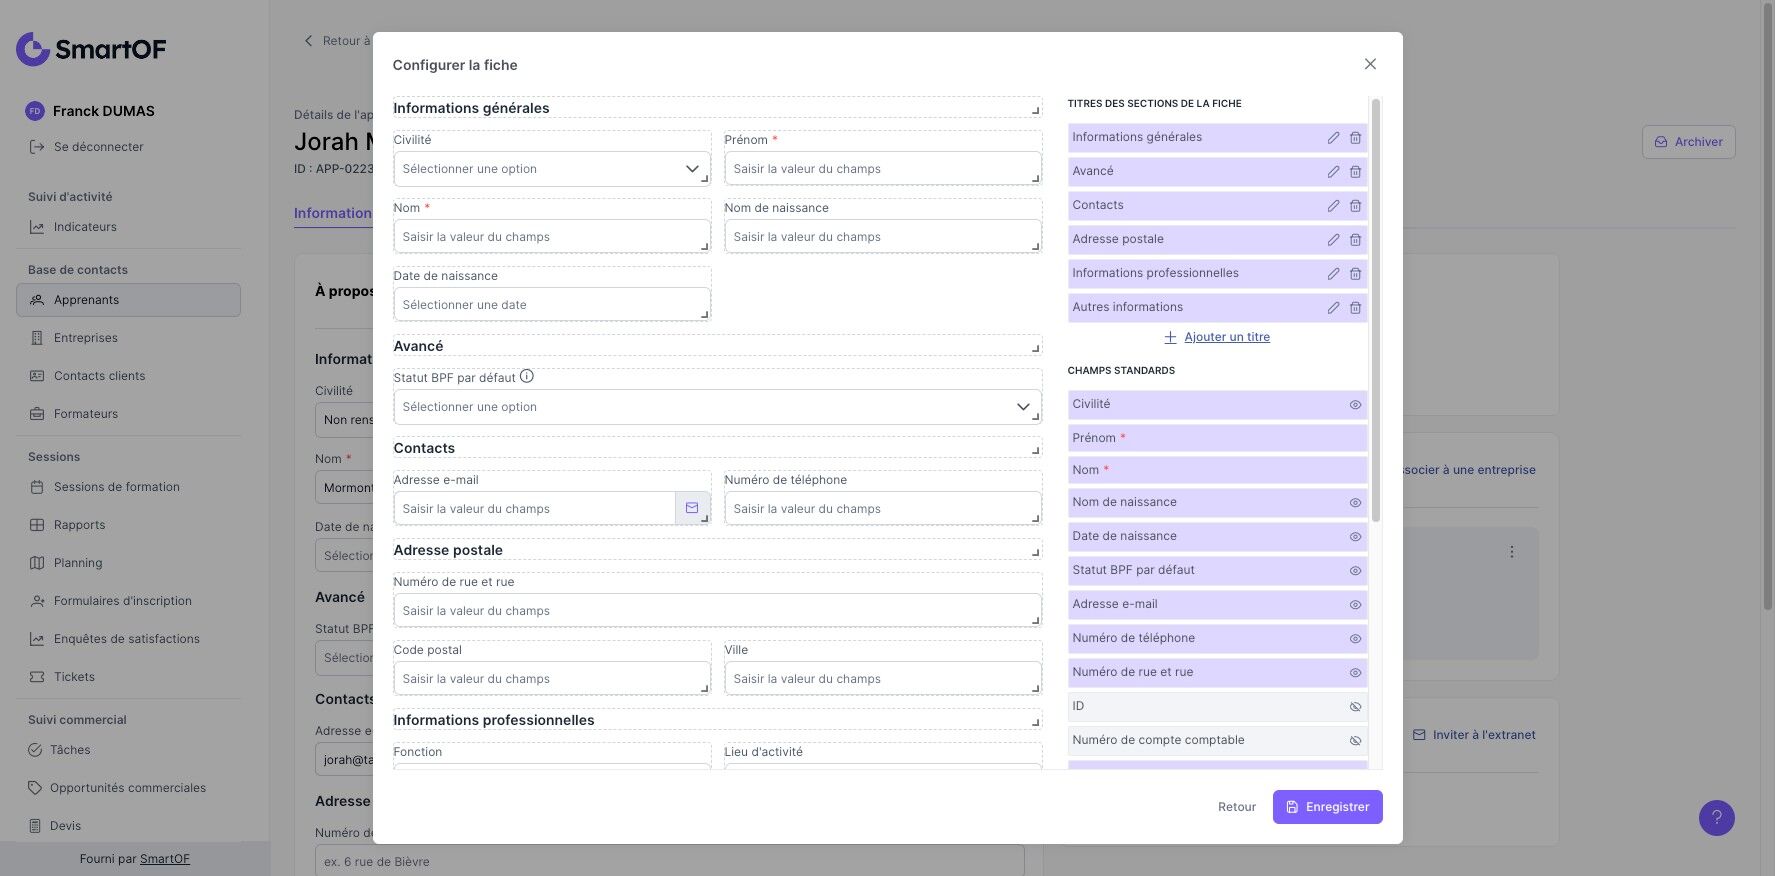This screenshot has width=1775, height=876.
Task: Click the envelope icon in e-mail field
Action: (x=692, y=508)
